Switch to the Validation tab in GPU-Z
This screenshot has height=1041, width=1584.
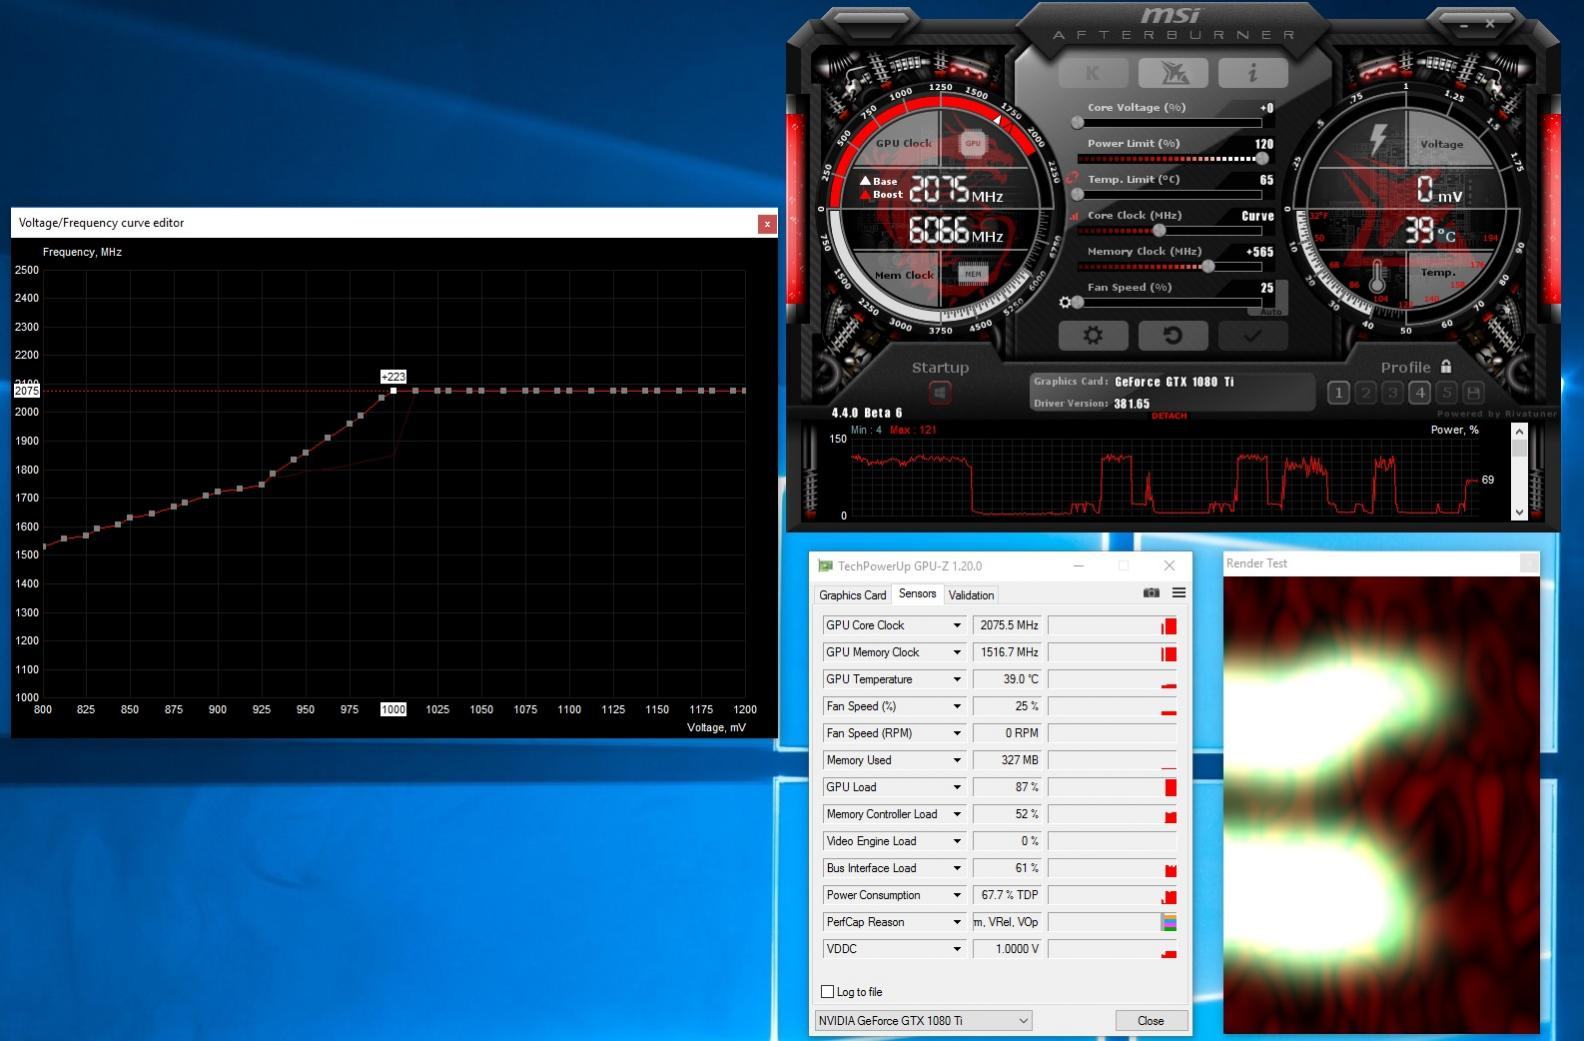coord(971,595)
